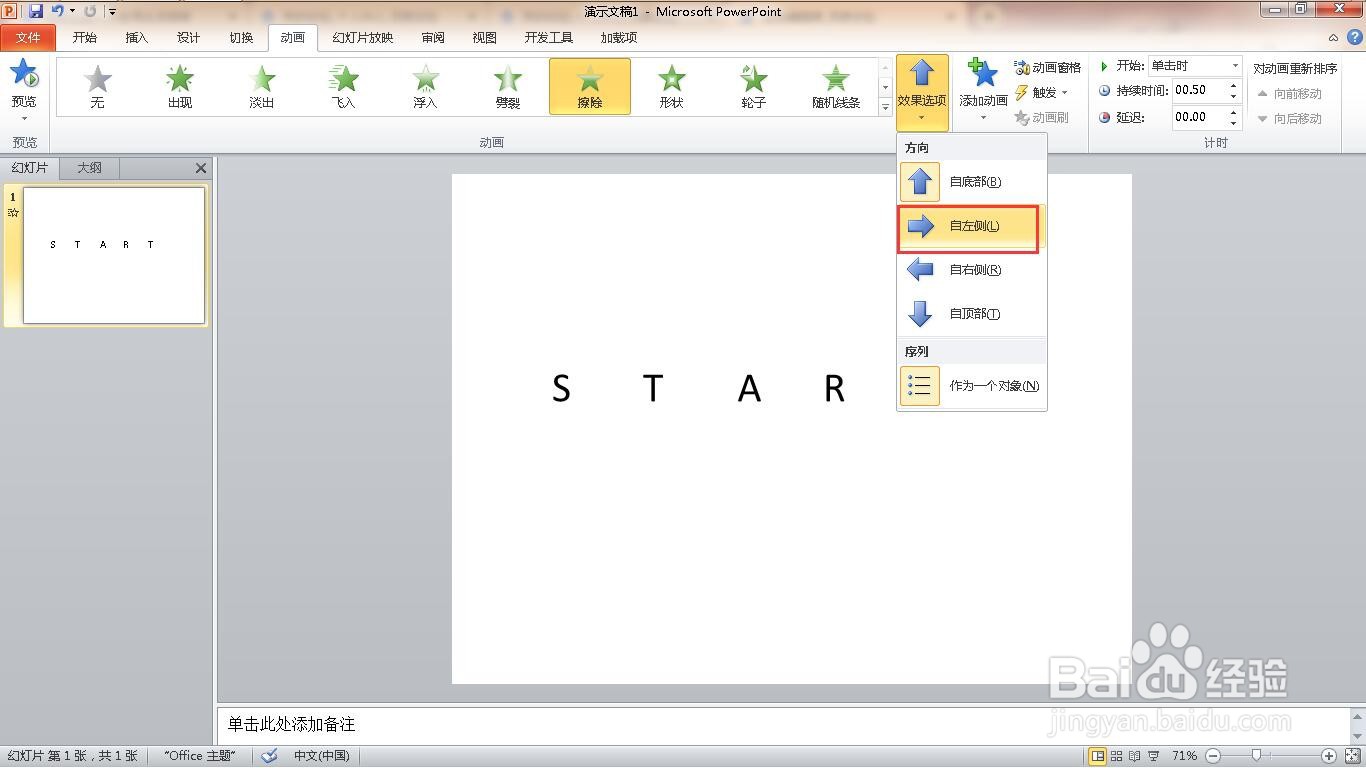The height and width of the screenshot is (768, 1366).
Task: Open the quick access toolbar customize dropdown
Action: click(x=112, y=12)
